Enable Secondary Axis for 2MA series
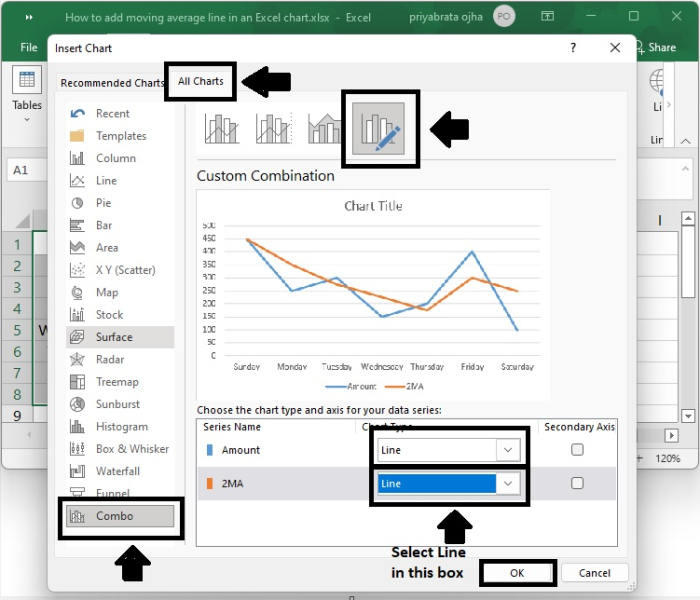 pos(577,483)
